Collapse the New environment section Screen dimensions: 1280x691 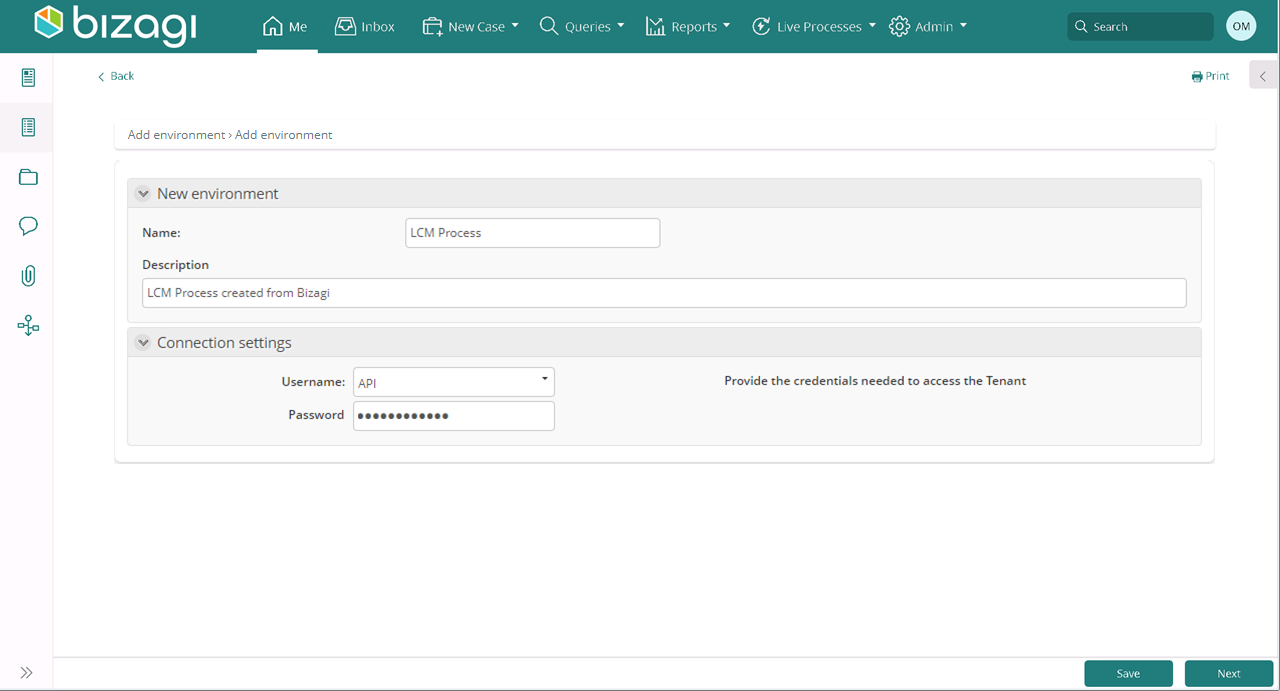pos(143,194)
